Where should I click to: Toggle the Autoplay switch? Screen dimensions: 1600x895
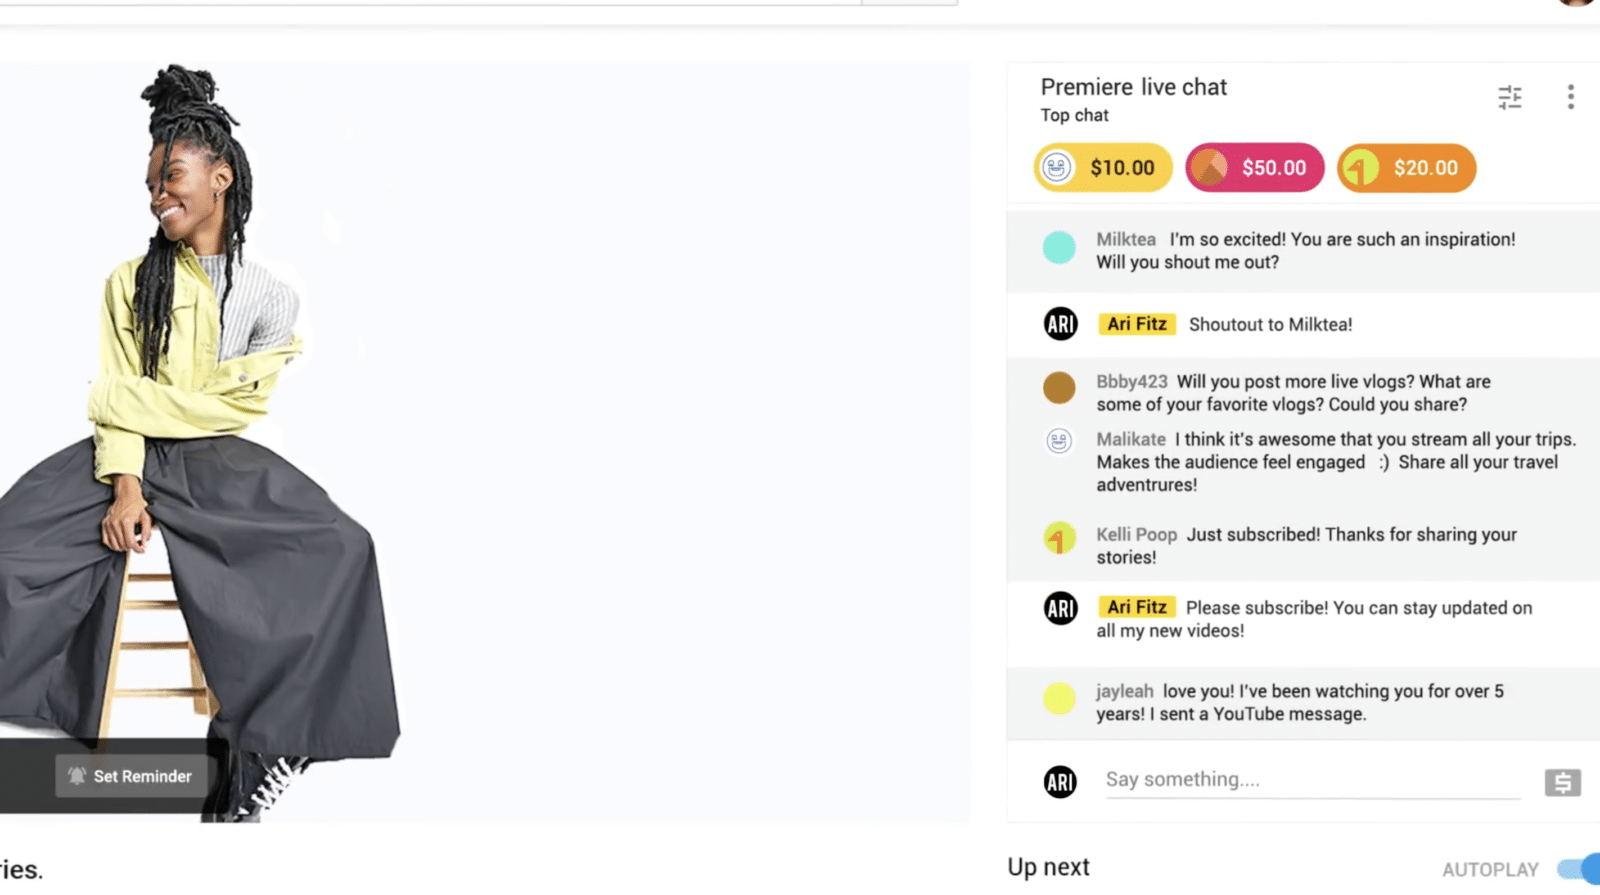pos(1580,869)
